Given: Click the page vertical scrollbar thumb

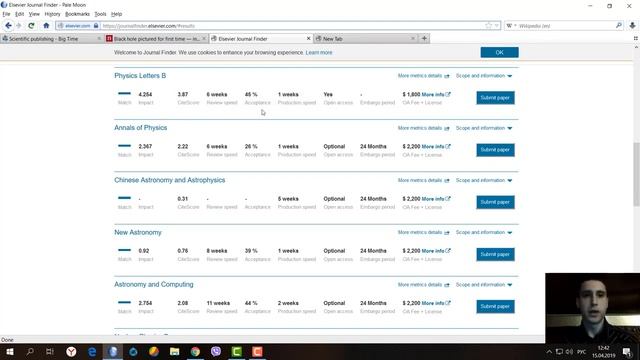Looking at the screenshot, I should click(636, 174).
